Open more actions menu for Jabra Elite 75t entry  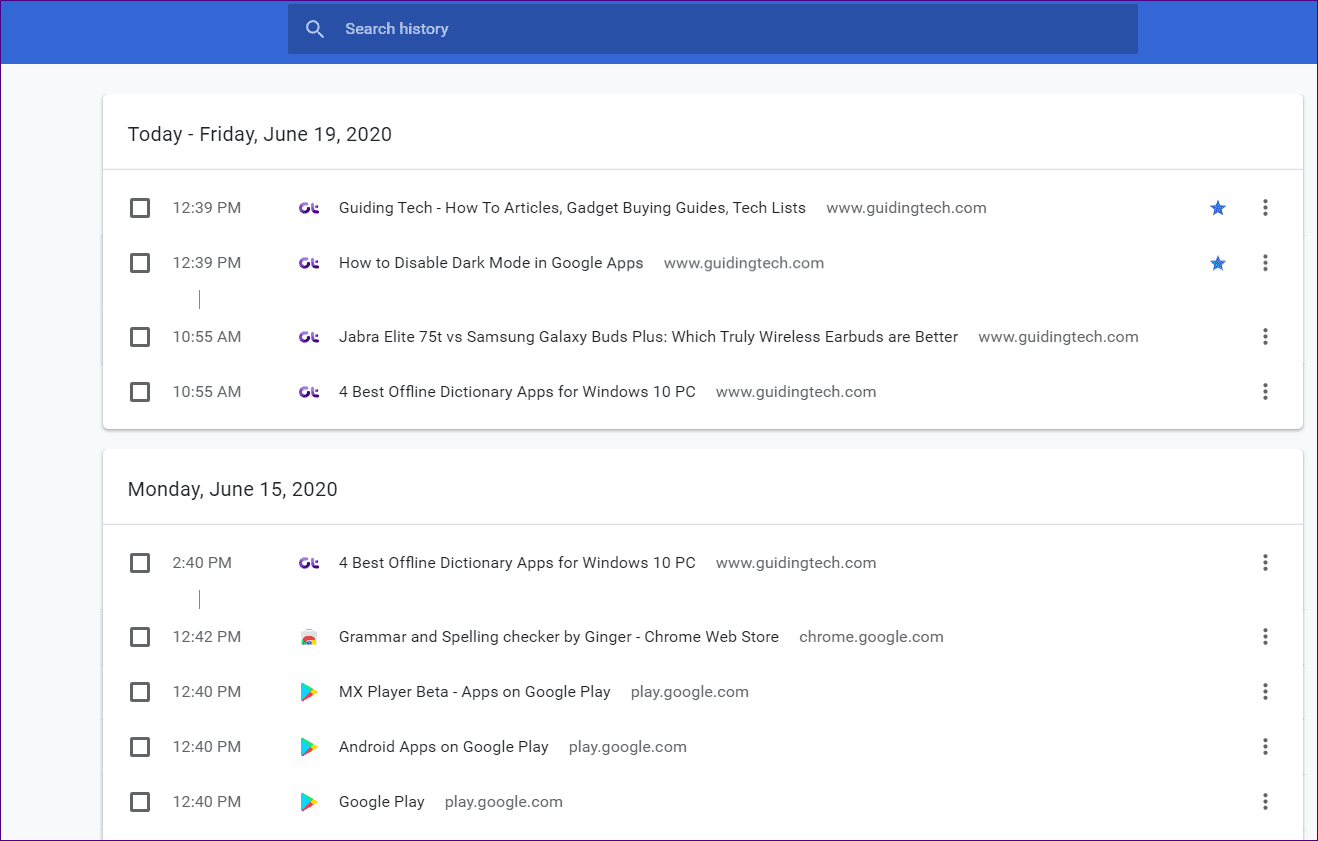click(1265, 337)
